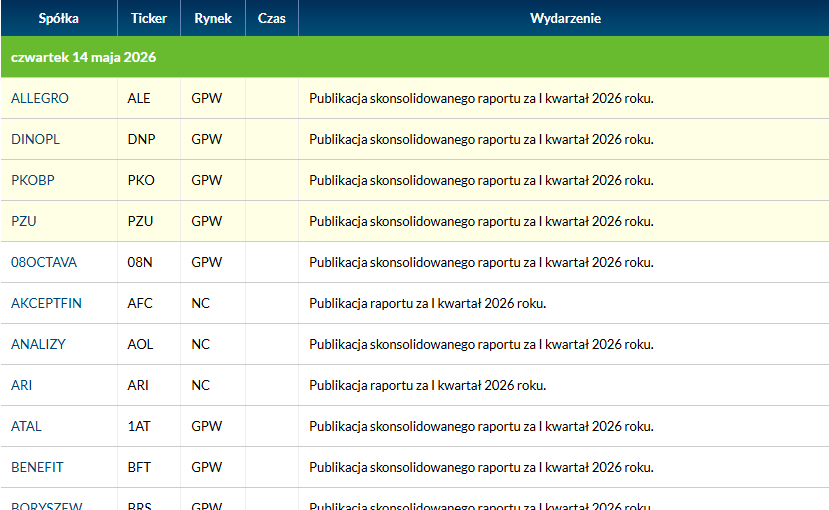Click the event text in BENEFIT row
Viewport: 829px width, 510px height.
481,467
